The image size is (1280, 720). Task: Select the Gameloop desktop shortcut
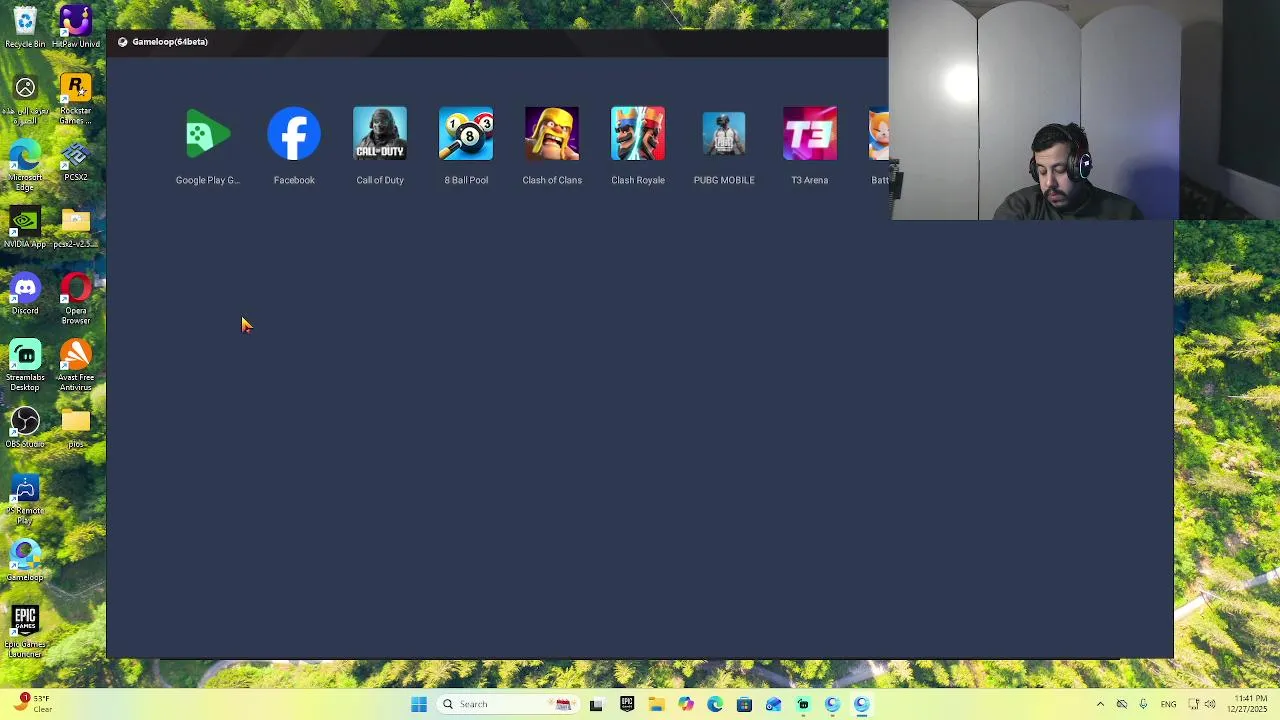pos(25,561)
